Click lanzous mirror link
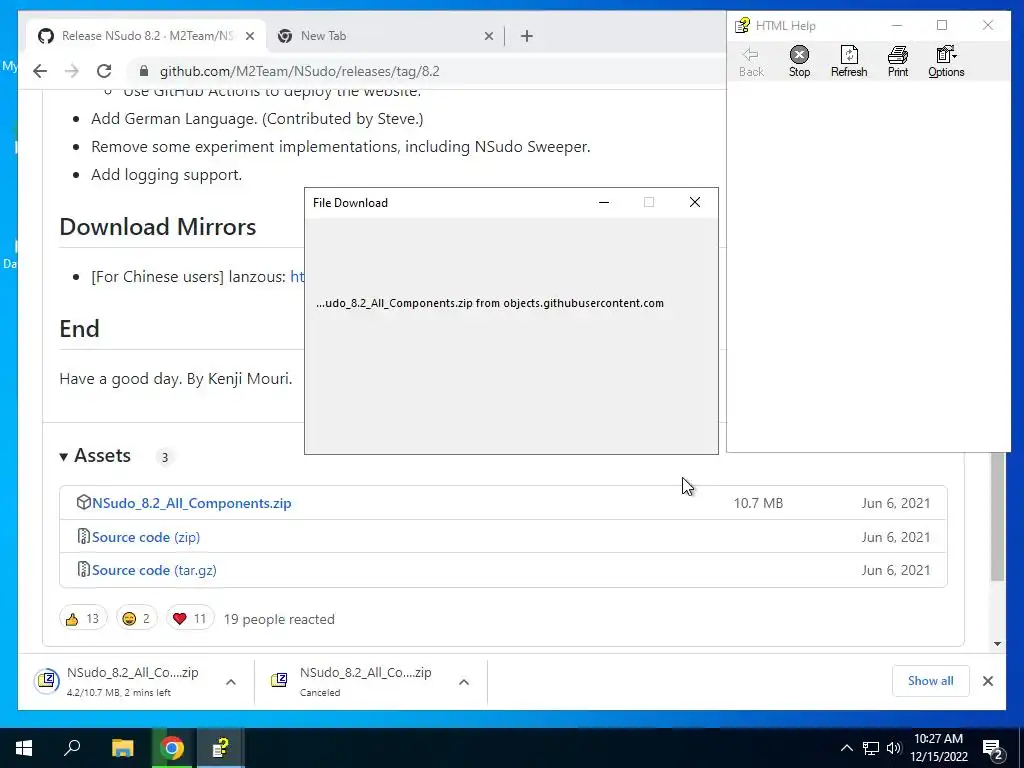 (x=297, y=276)
